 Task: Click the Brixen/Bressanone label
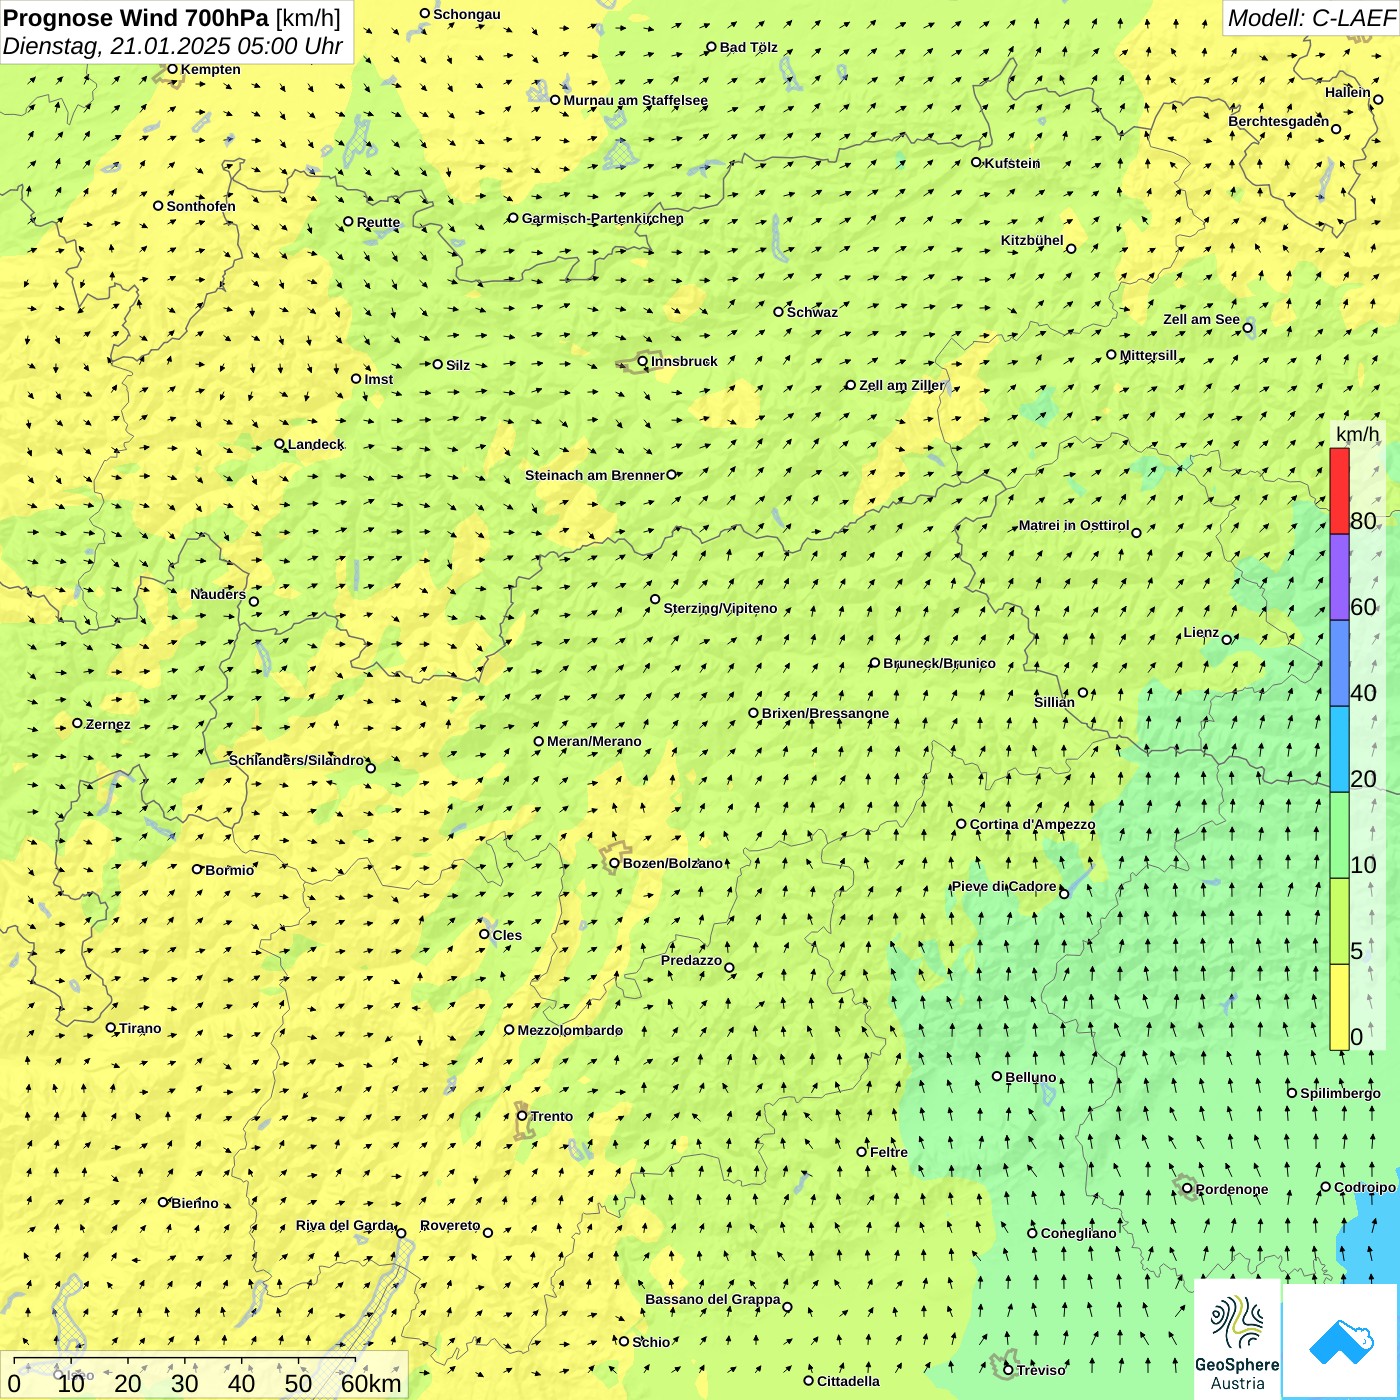(x=826, y=713)
